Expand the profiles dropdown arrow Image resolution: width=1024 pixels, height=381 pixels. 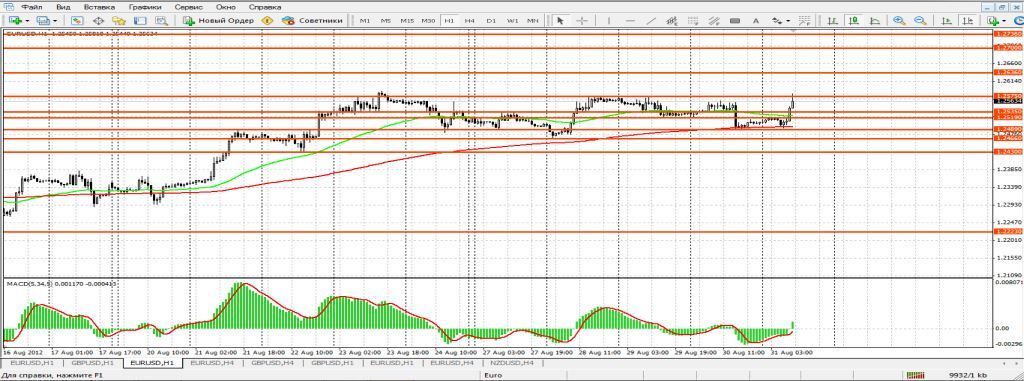point(54,21)
